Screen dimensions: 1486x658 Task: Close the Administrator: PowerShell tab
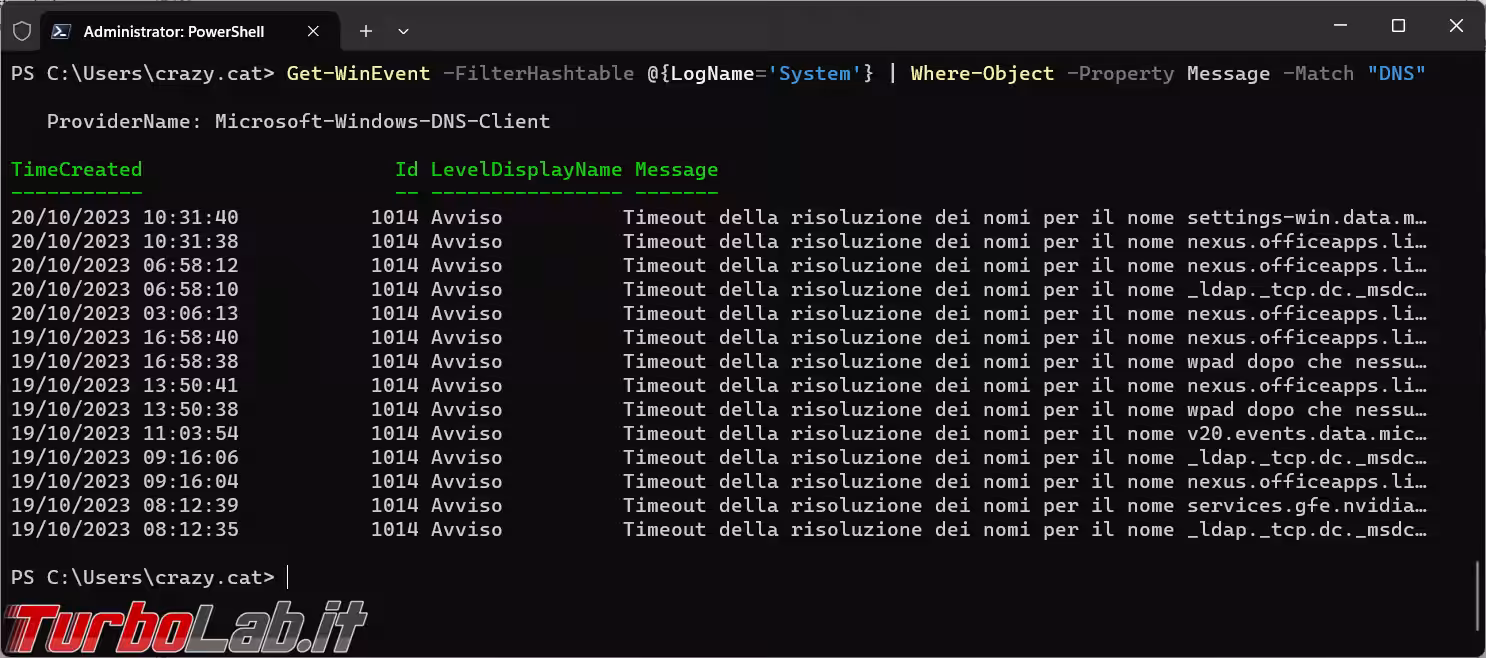pos(313,31)
